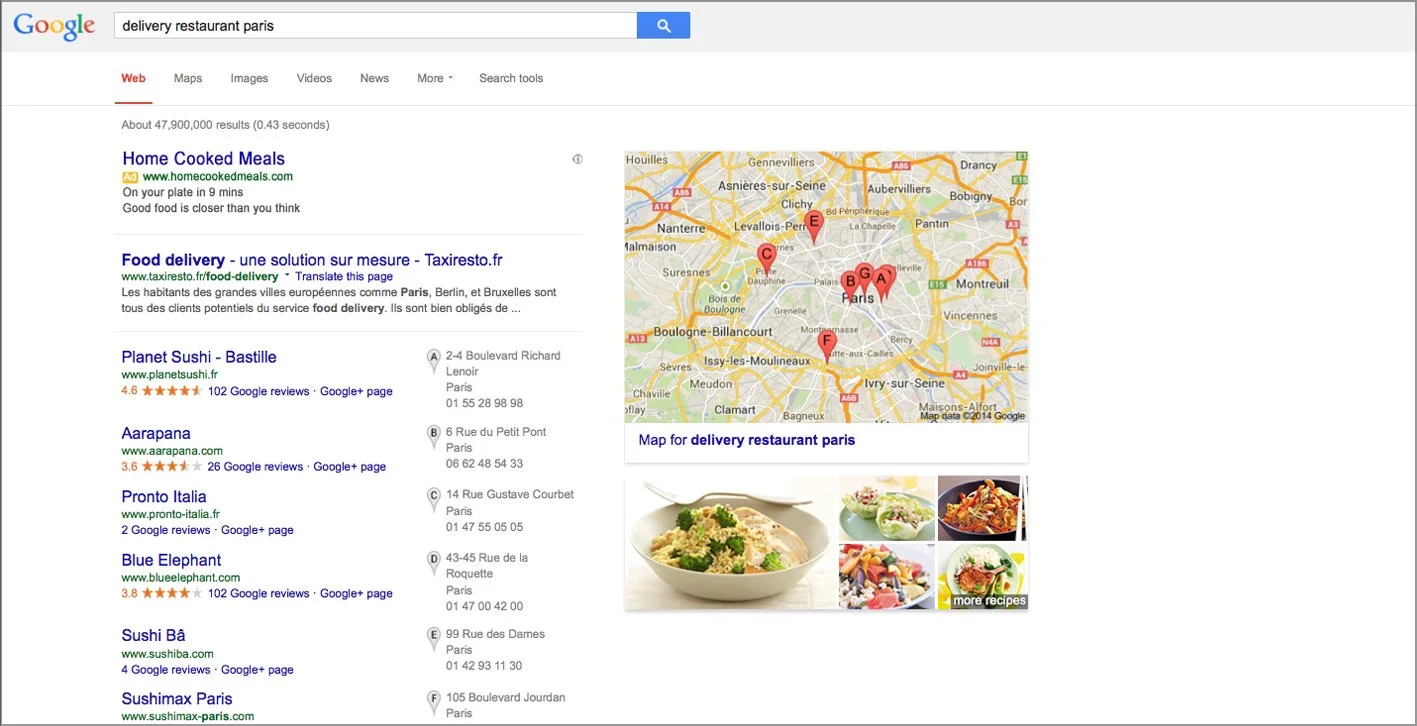The image size is (1417, 726).
Task: Open Sushi Bâ's 4 Google reviews
Action: coord(166,670)
